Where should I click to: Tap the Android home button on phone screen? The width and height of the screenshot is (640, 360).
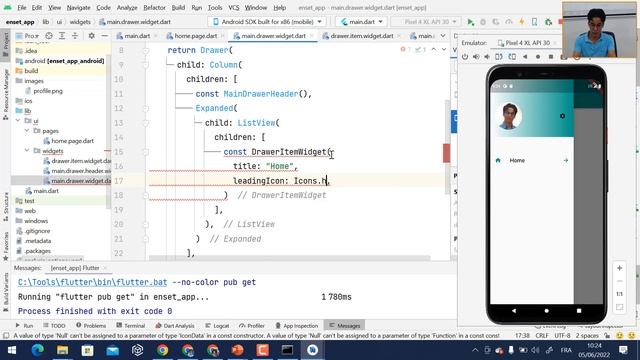pos(547,311)
